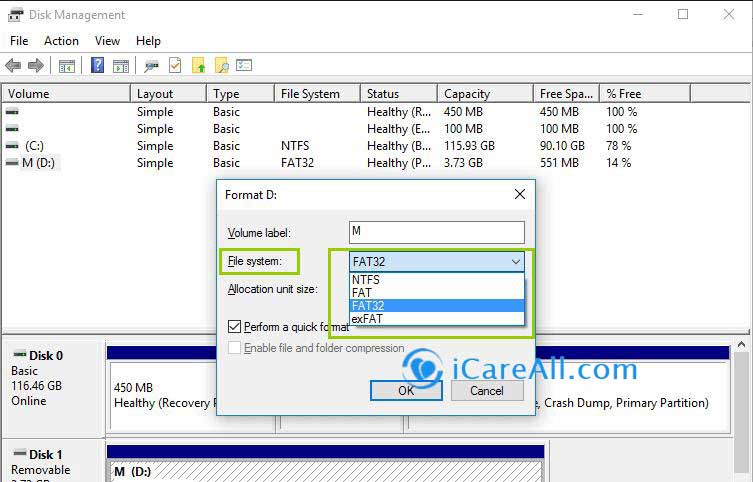Toggle the Show/Hide Action Pane icon

[121, 65]
